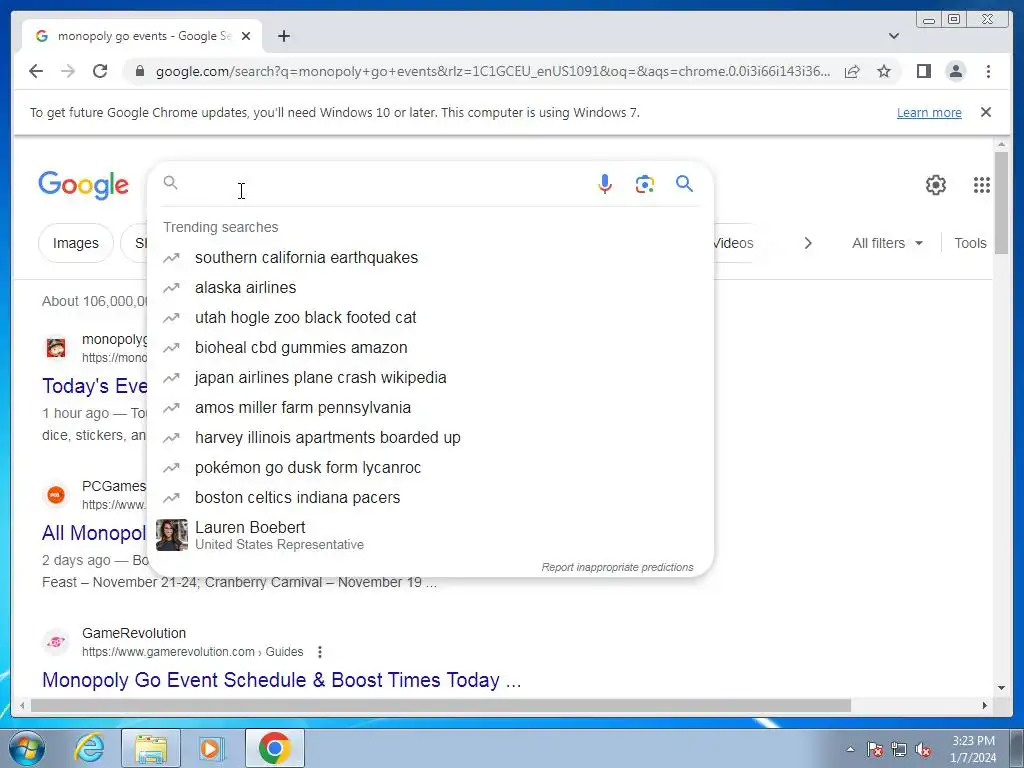Screen dimensions: 1024x768
Task: Dismiss the Chrome update notification bar
Action: (x=985, y=112)
